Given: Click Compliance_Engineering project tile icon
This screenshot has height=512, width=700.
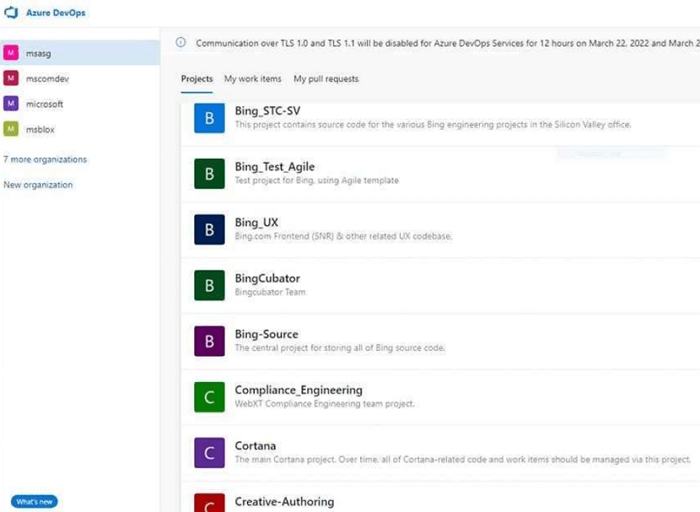Looking at the screenshot, I should [209, 397].
